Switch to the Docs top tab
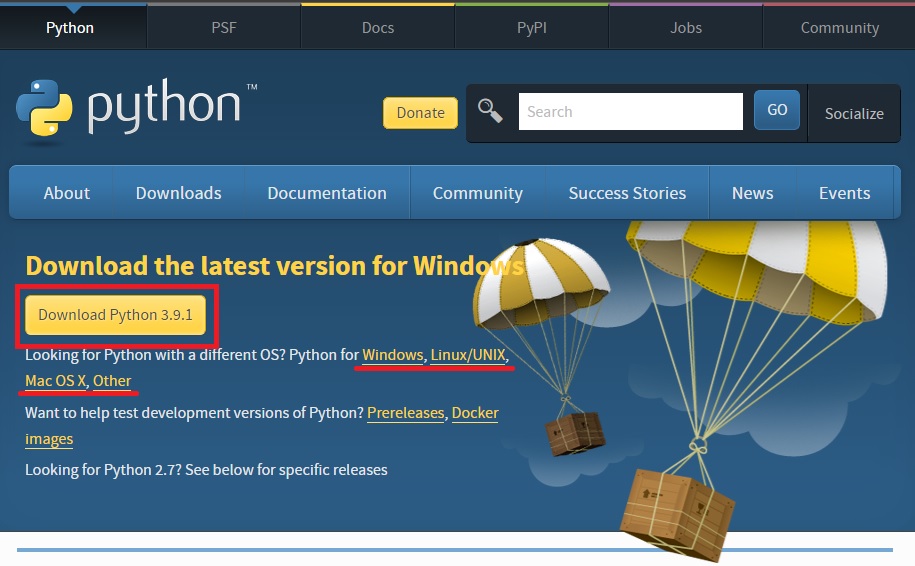 tap(378, 27)
